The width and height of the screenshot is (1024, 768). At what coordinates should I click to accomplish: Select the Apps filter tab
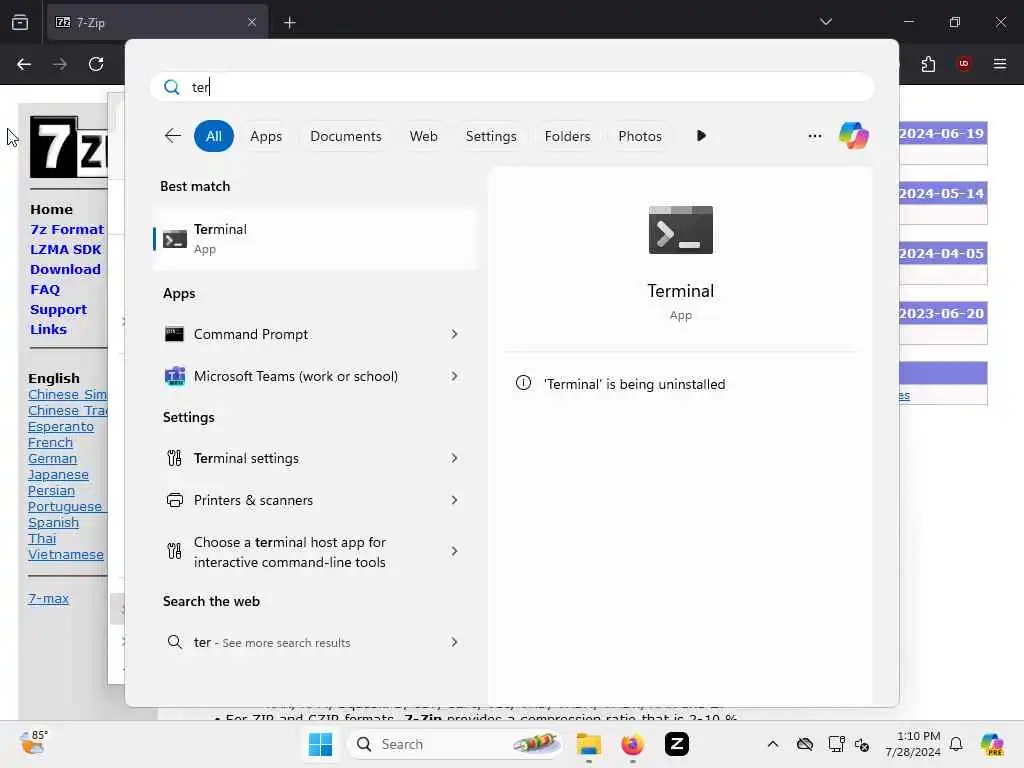tap(266, 136)
